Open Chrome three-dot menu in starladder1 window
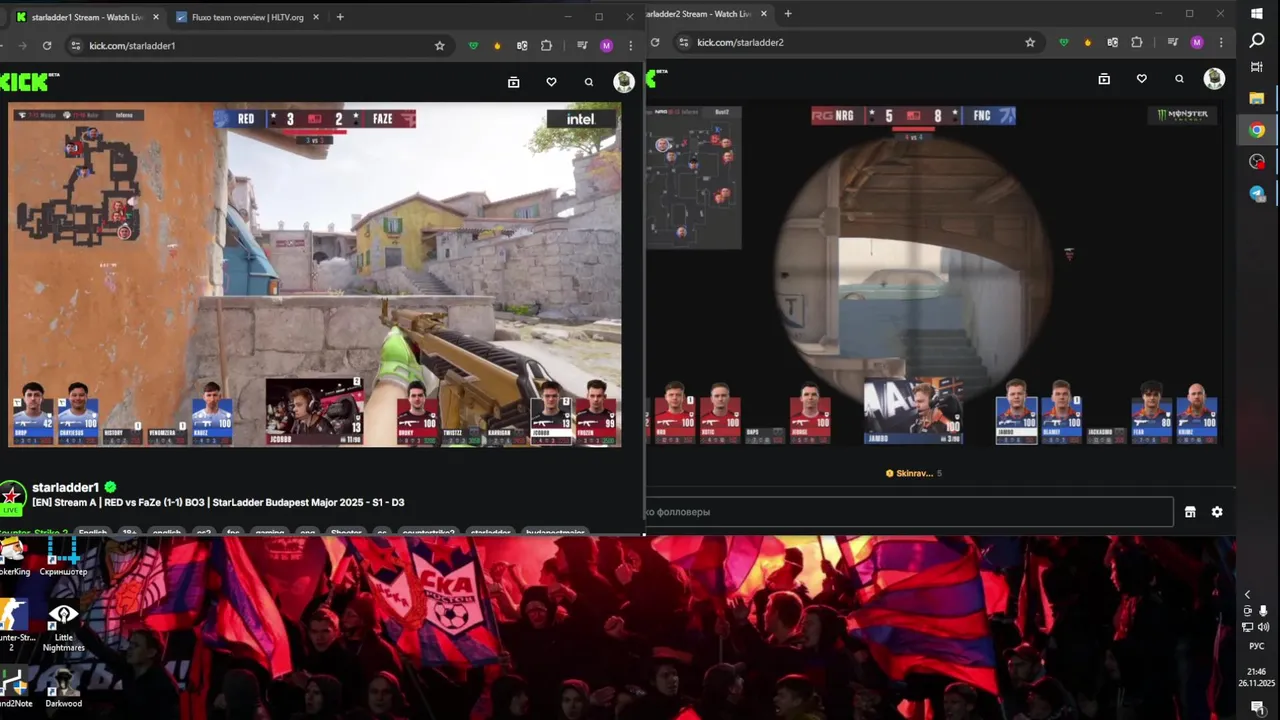Image resolution: width=1280 pixels, height=720 pixels. coord(630,45)
